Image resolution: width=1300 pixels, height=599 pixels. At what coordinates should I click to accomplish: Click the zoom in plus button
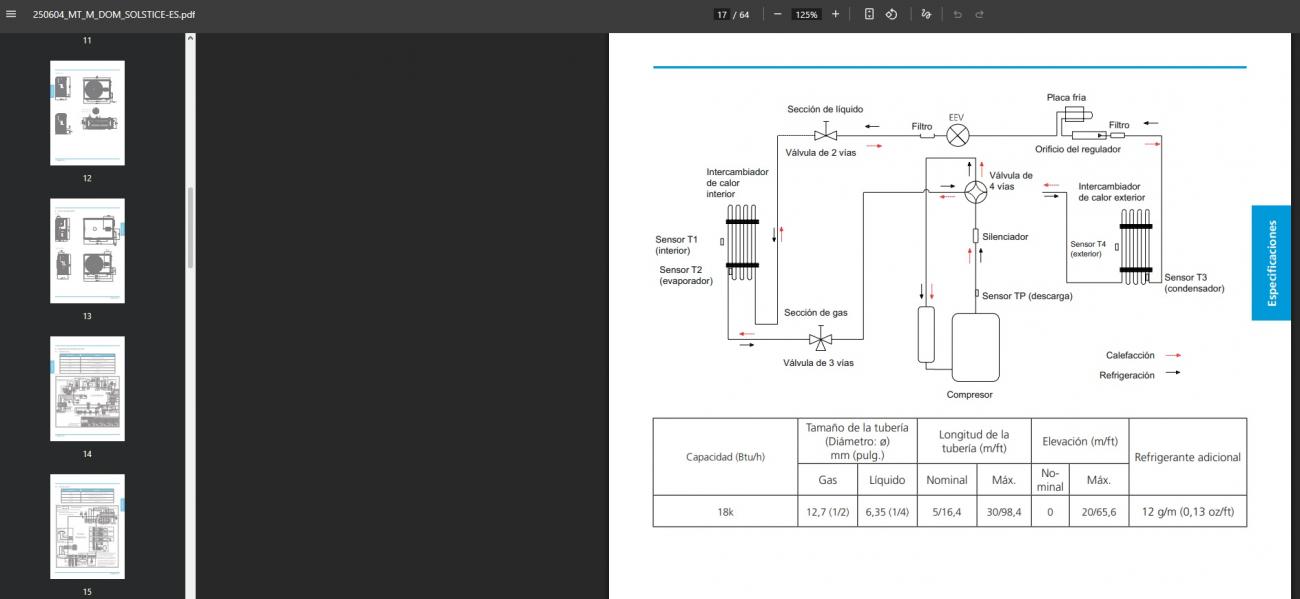pyautogui.click(x=835, y=14)
